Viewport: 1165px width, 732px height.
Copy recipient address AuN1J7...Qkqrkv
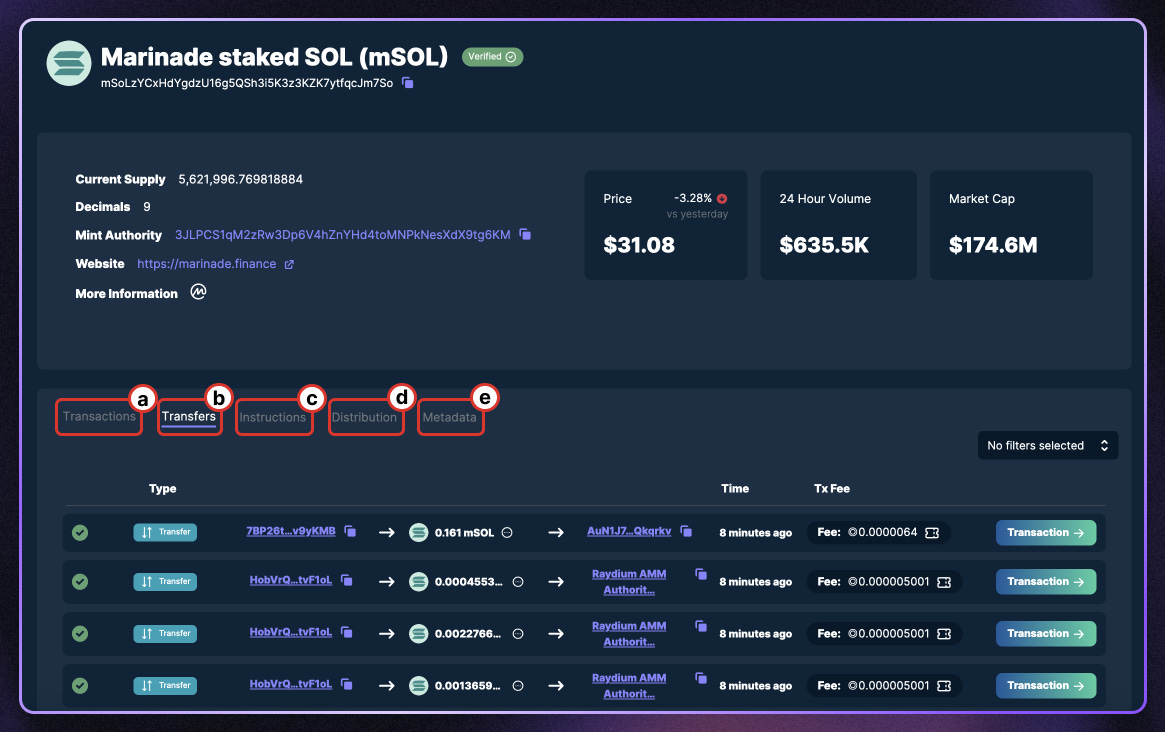click(x=686, y=531)
